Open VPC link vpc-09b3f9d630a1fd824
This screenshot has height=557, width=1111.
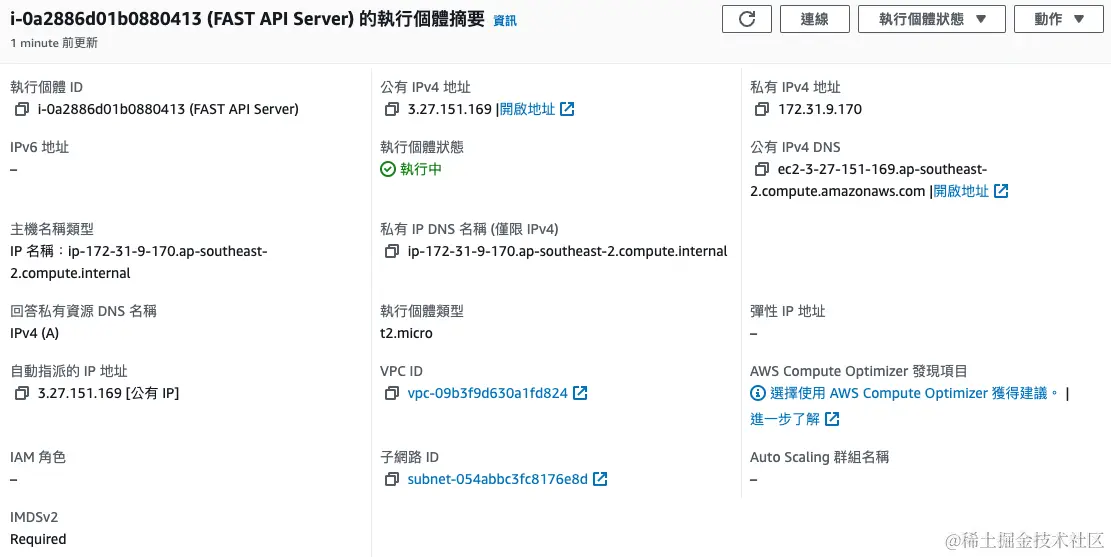(x=488, y=393)
